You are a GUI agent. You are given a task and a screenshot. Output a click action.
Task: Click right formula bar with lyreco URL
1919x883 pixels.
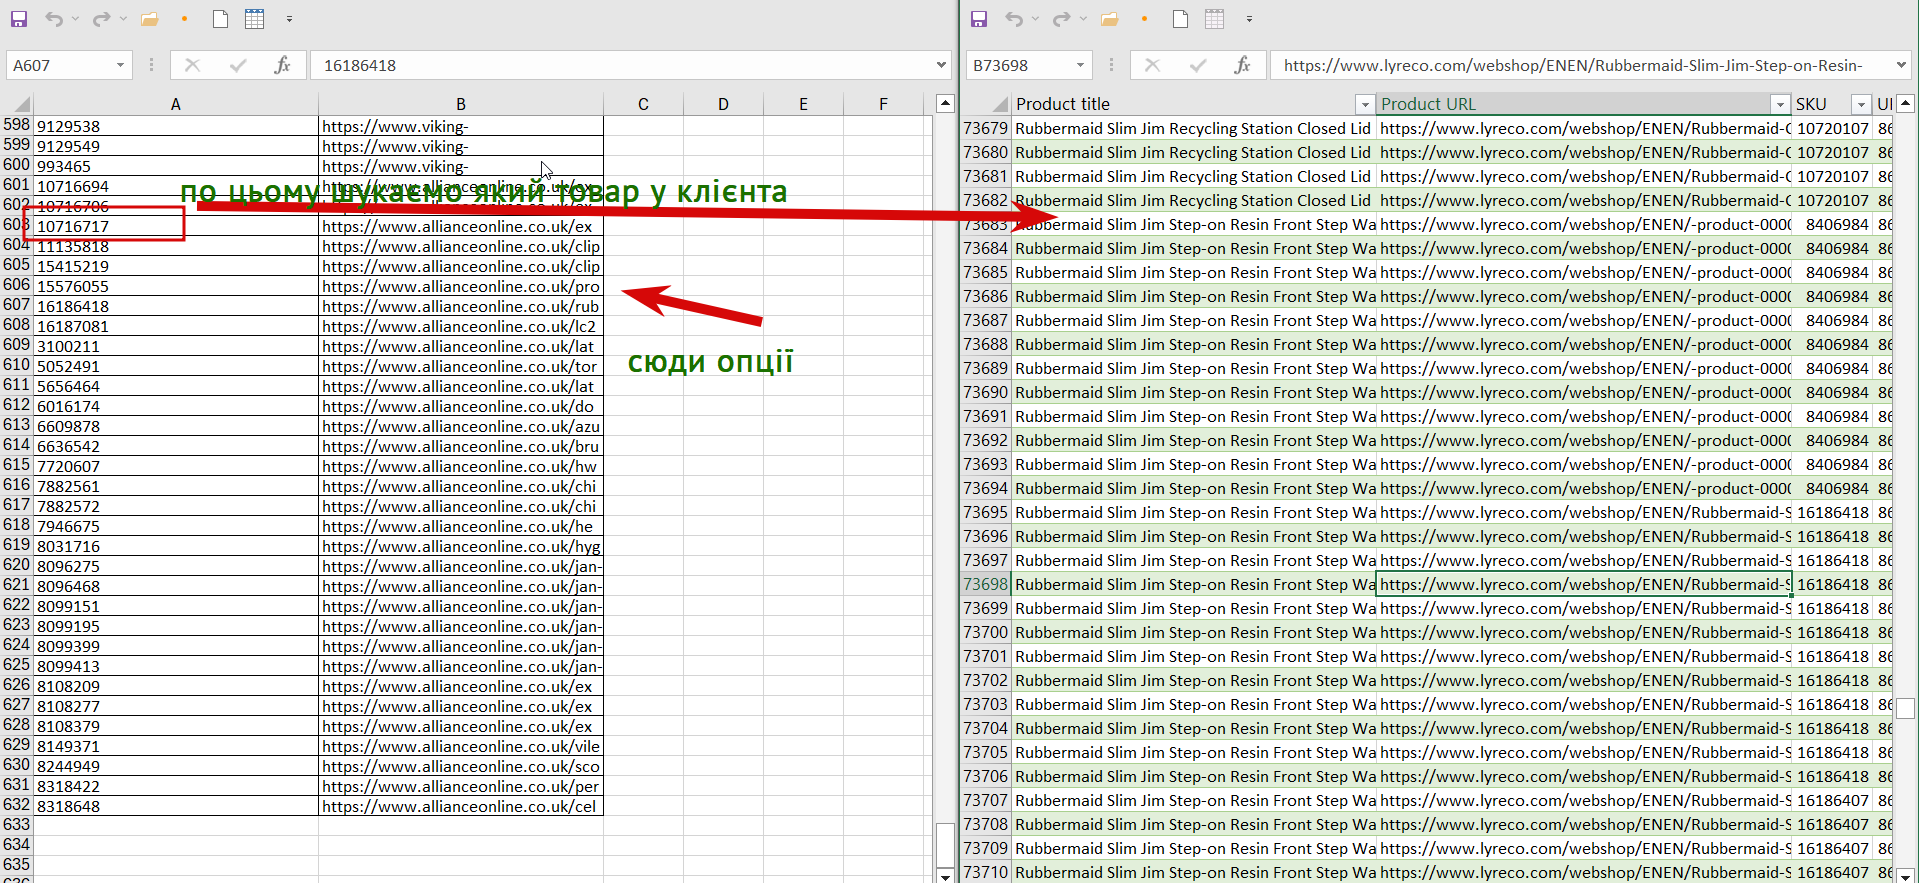point(1581,65)
